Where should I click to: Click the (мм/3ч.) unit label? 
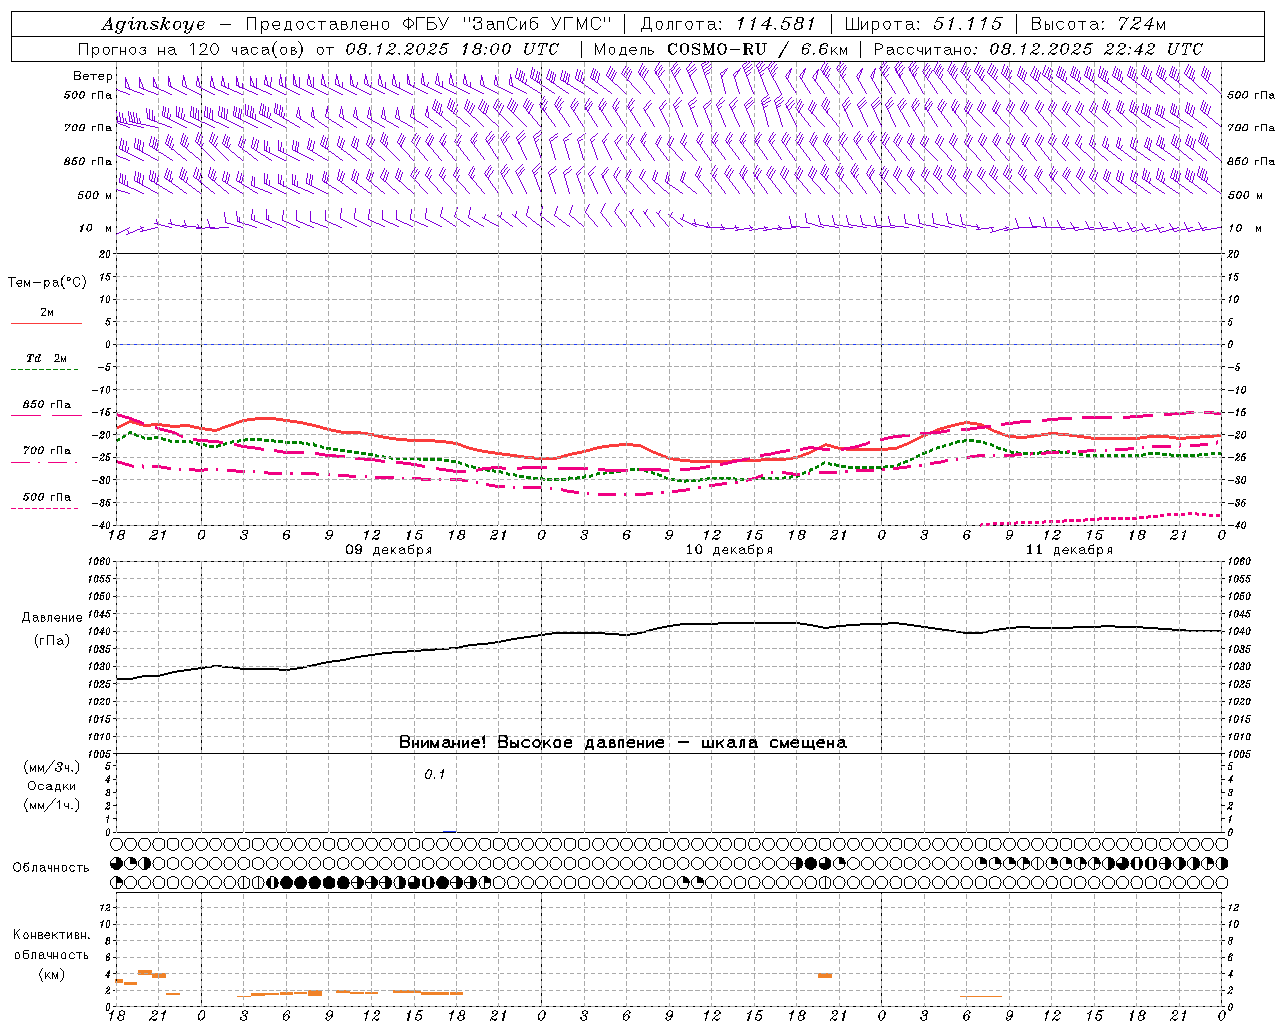pyautogui.click(x=52, y=767)
